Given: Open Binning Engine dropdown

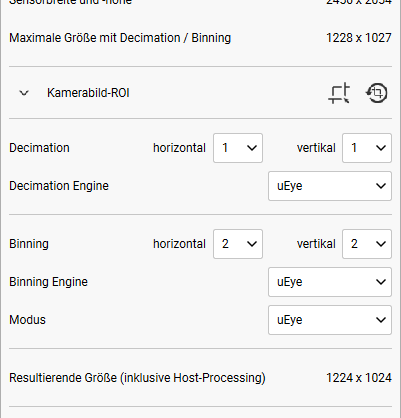Looking at the screenshot, I should click(330, 282).
